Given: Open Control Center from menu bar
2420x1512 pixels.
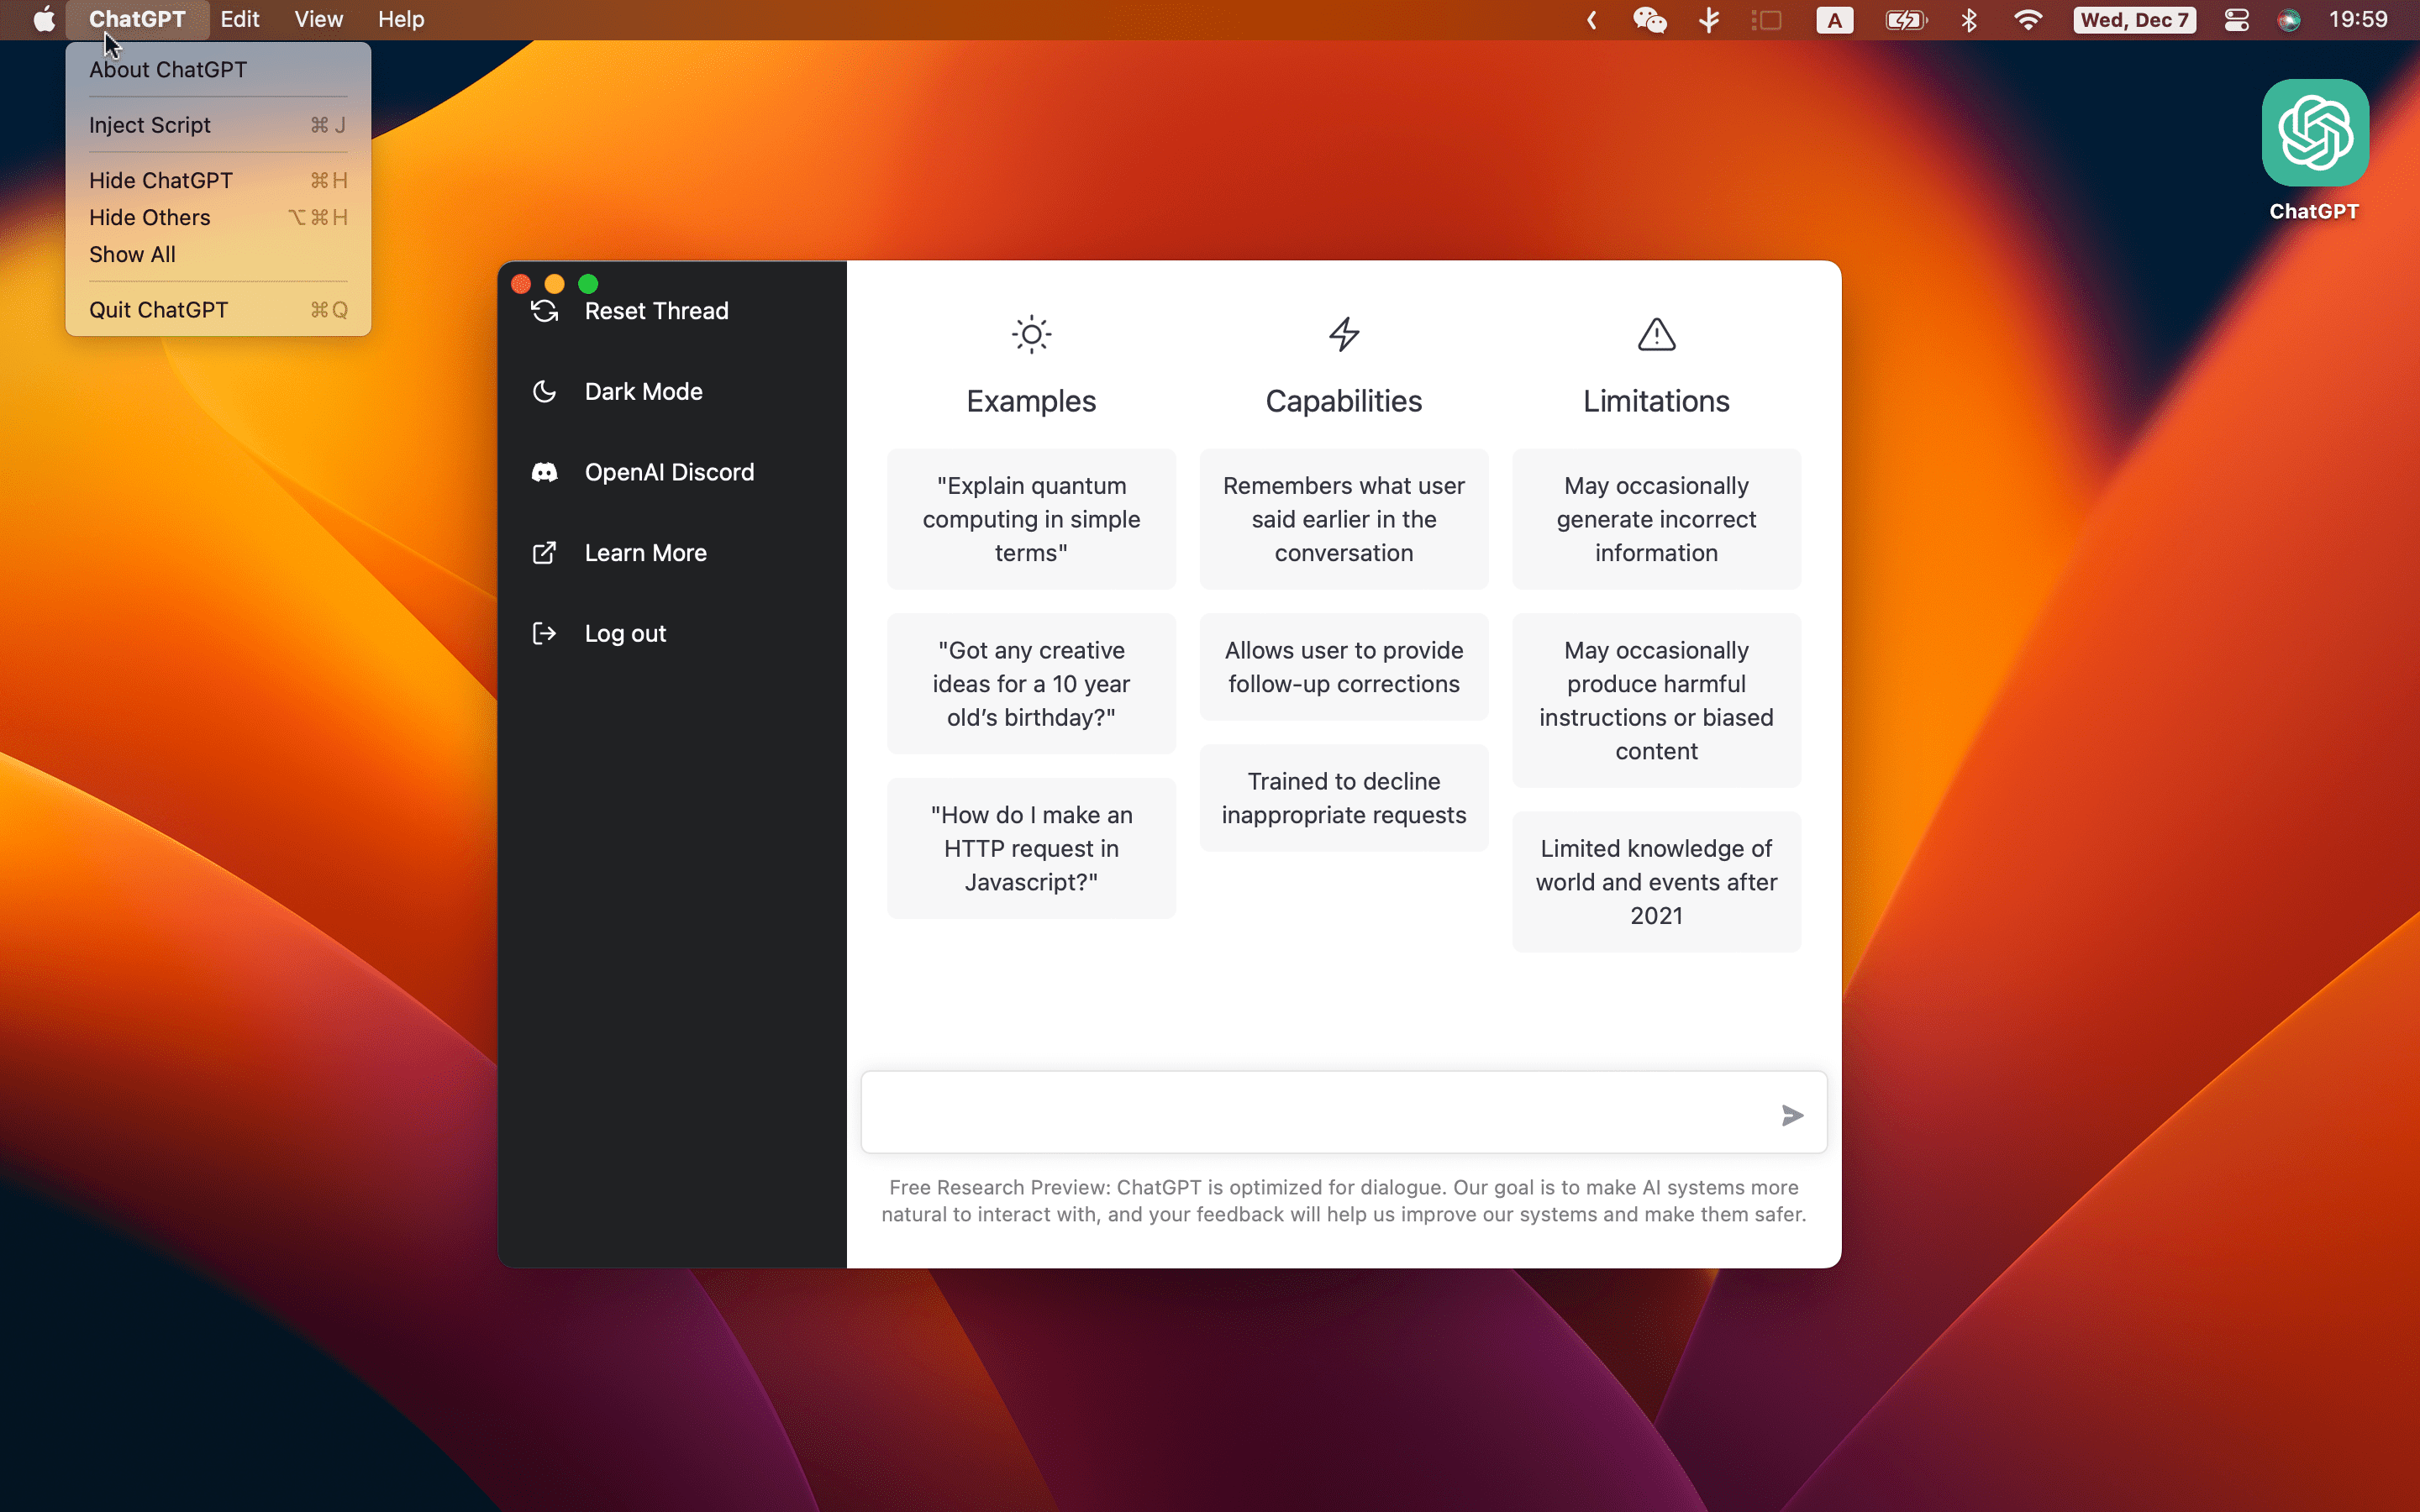Looking at the screenshot, I should click(2236, 20).
